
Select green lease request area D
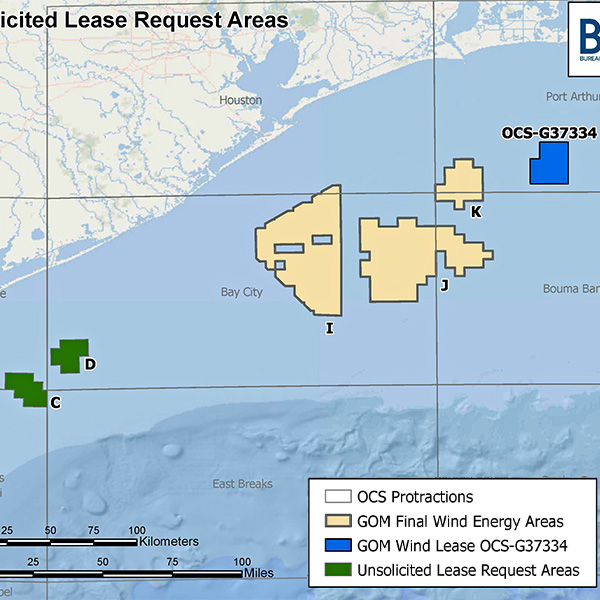tap(69, 355)
